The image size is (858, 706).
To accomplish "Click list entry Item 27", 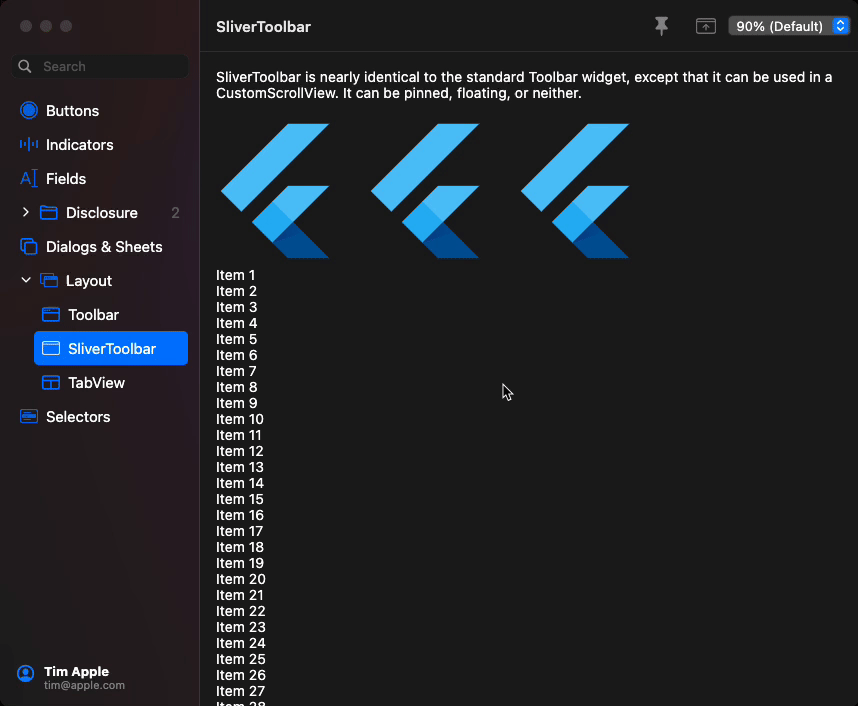I will [240, 691].
